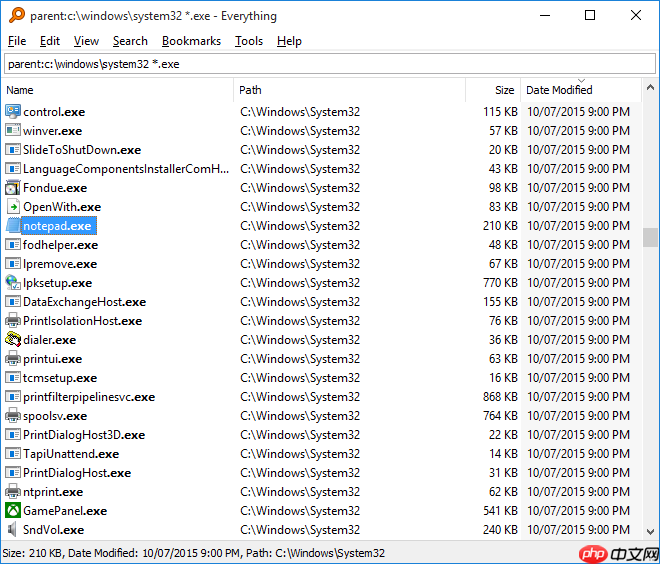Click the LanguageComponentsInstallerComH file icon

(13, 169)
